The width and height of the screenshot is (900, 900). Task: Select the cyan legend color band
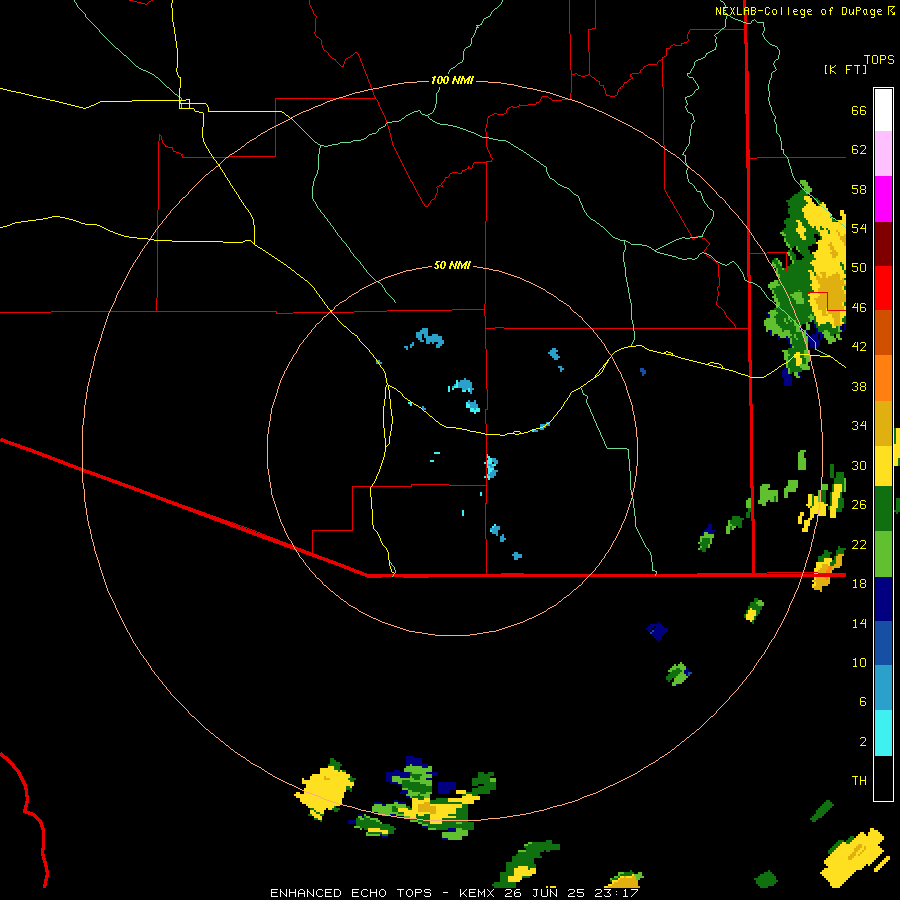click(x=883, y=733)
